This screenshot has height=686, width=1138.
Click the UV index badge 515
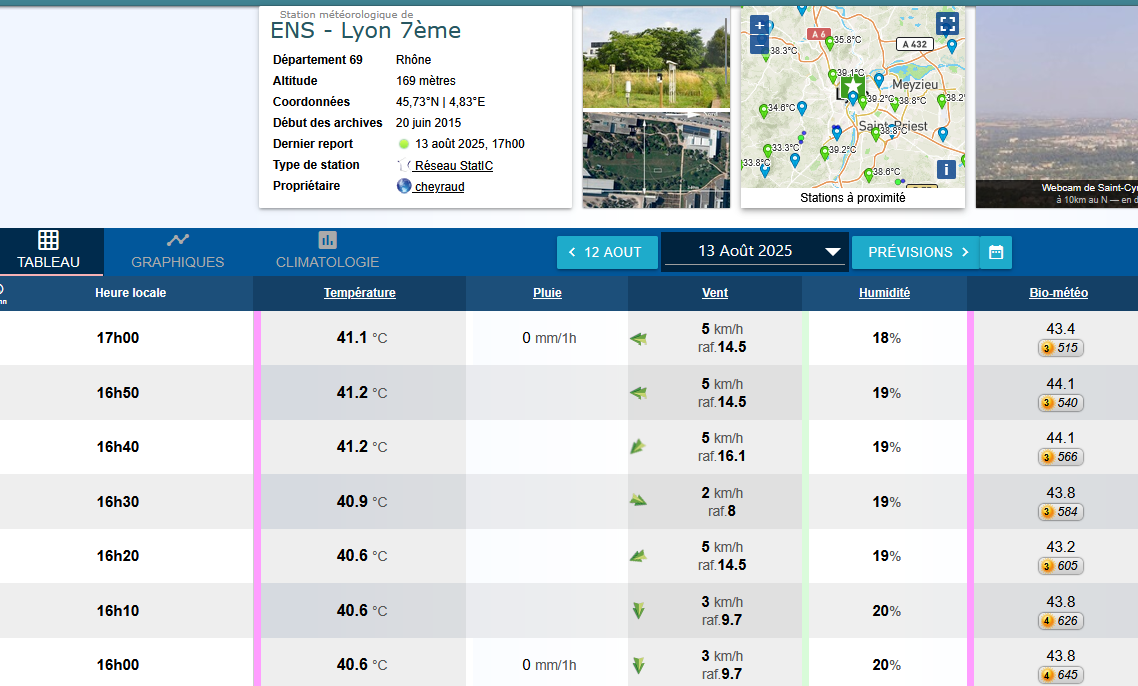[1060, 348]
